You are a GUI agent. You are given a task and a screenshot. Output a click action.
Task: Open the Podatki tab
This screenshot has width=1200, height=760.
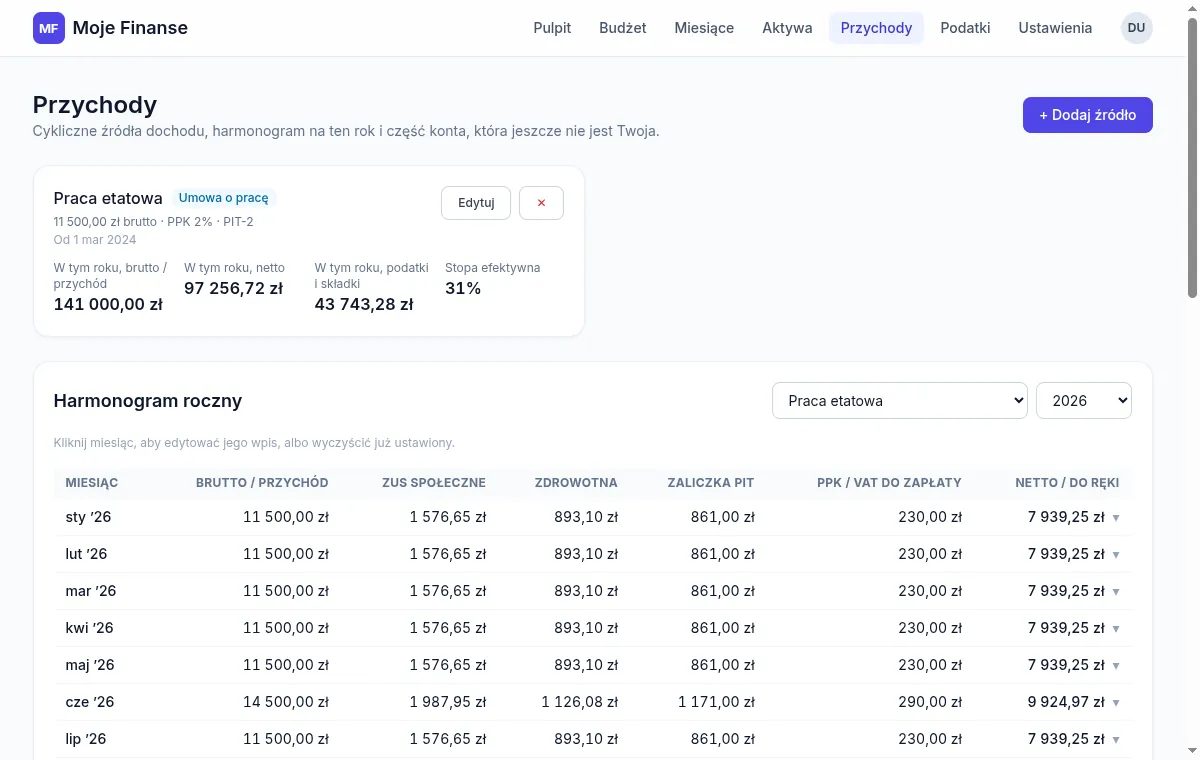pyautogui.click(x=965, y=28)
